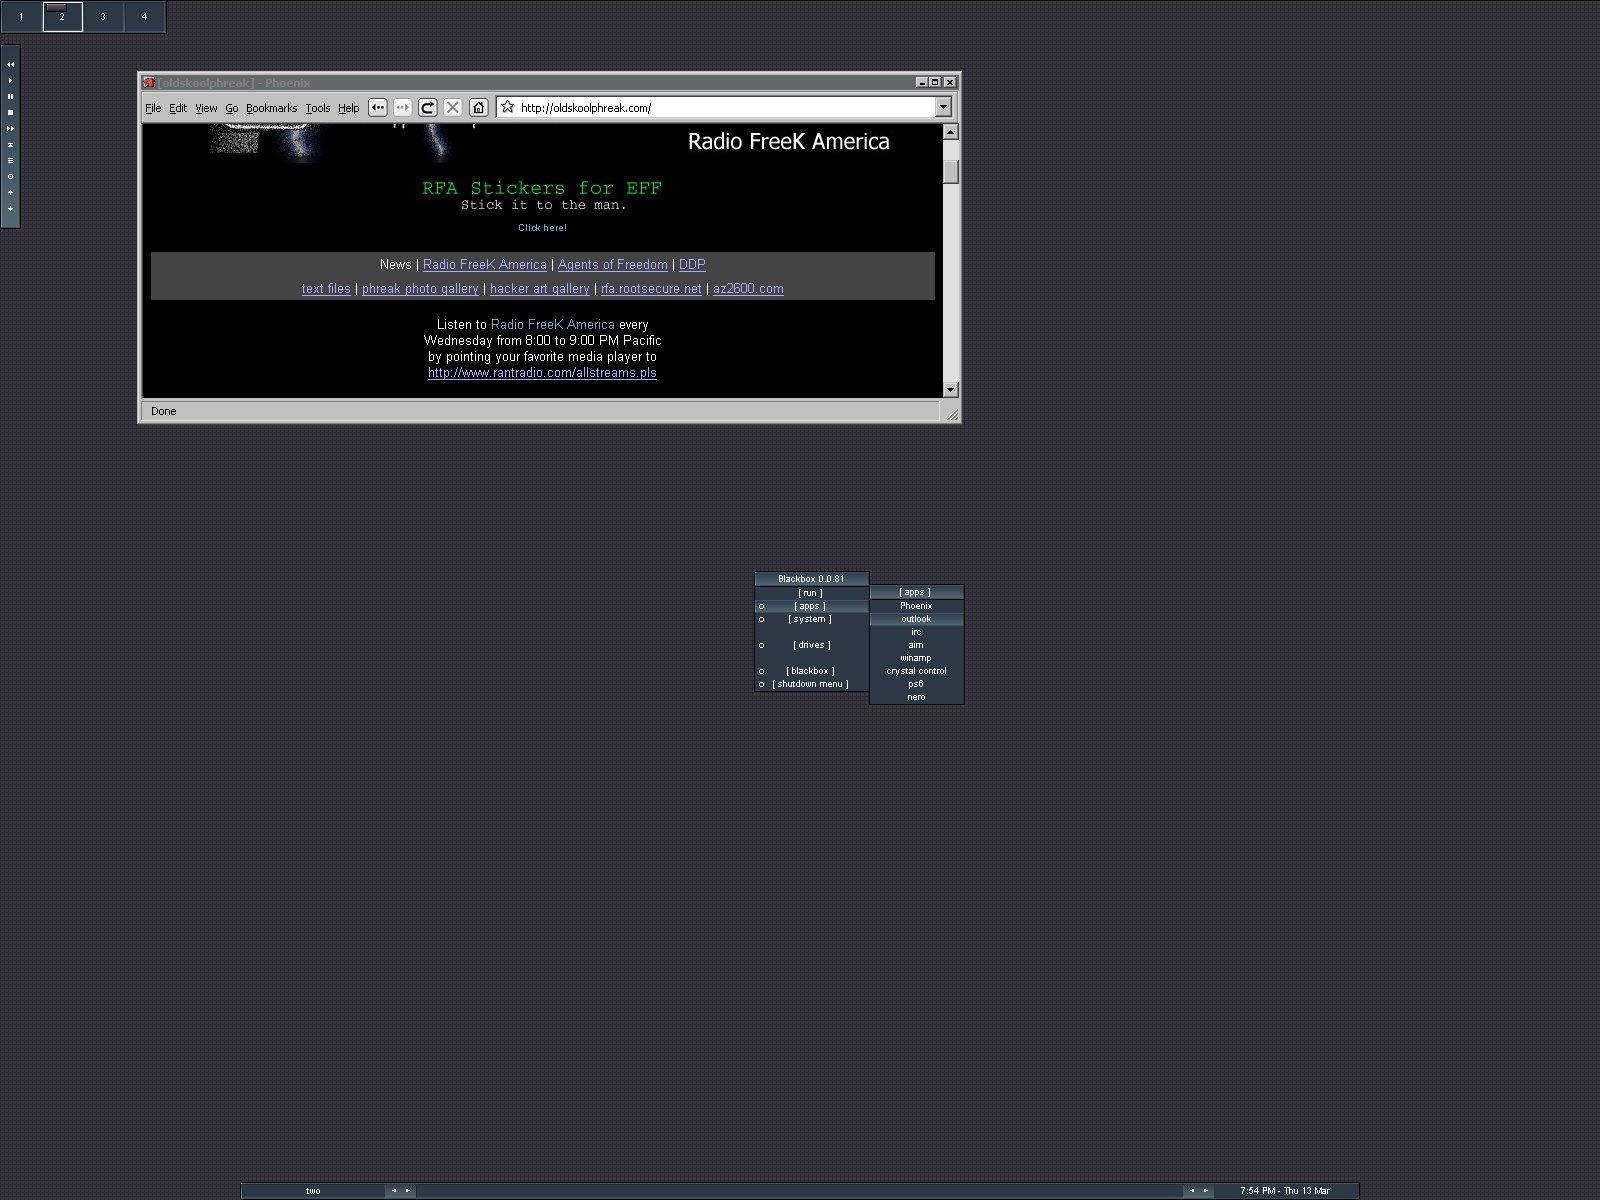Click the down arrow icon in the side player bar
This screenshot has width=1600, height=1200.
(x=11, y=208)
